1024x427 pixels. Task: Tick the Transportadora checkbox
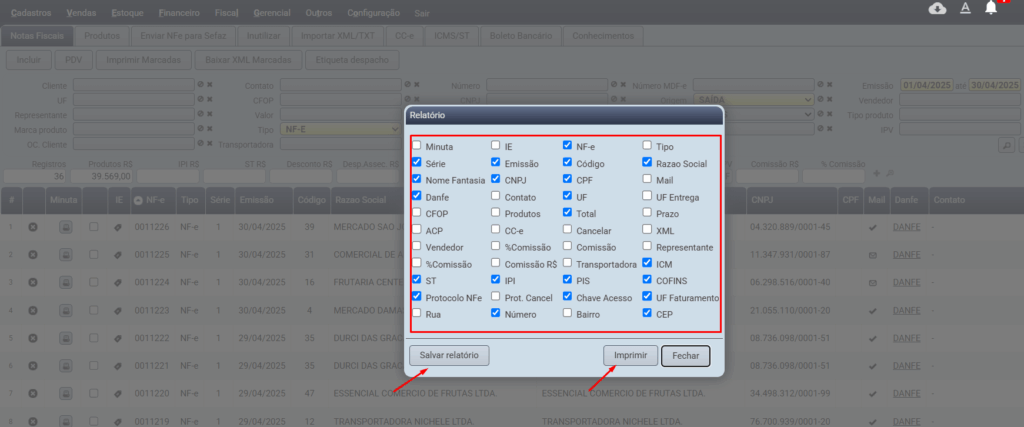tap(568, 264)
